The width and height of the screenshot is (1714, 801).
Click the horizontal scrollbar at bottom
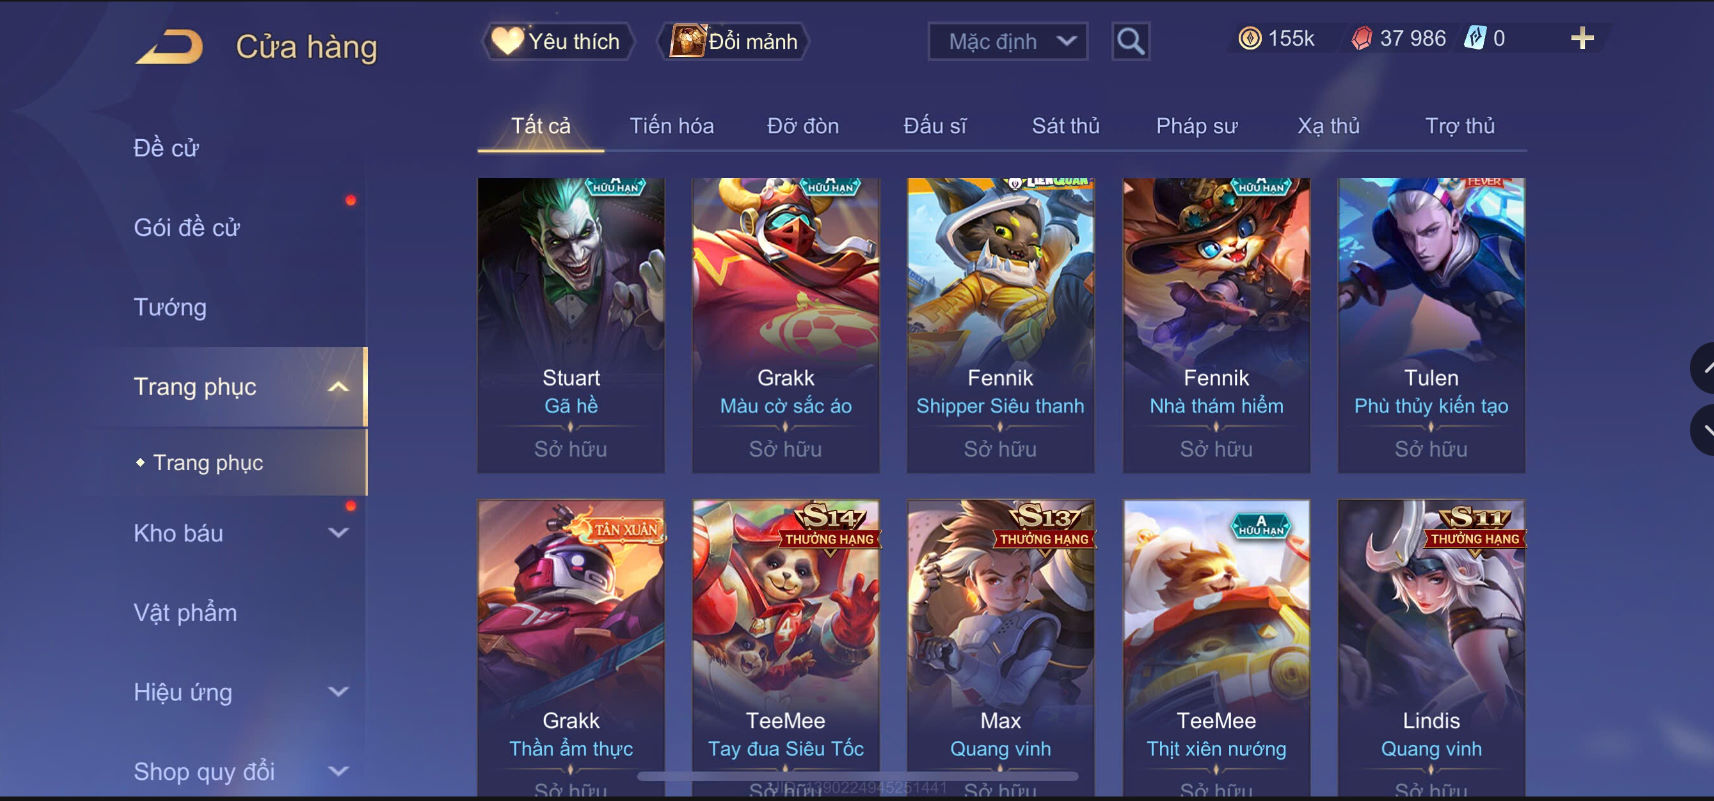tap(858, 776)
